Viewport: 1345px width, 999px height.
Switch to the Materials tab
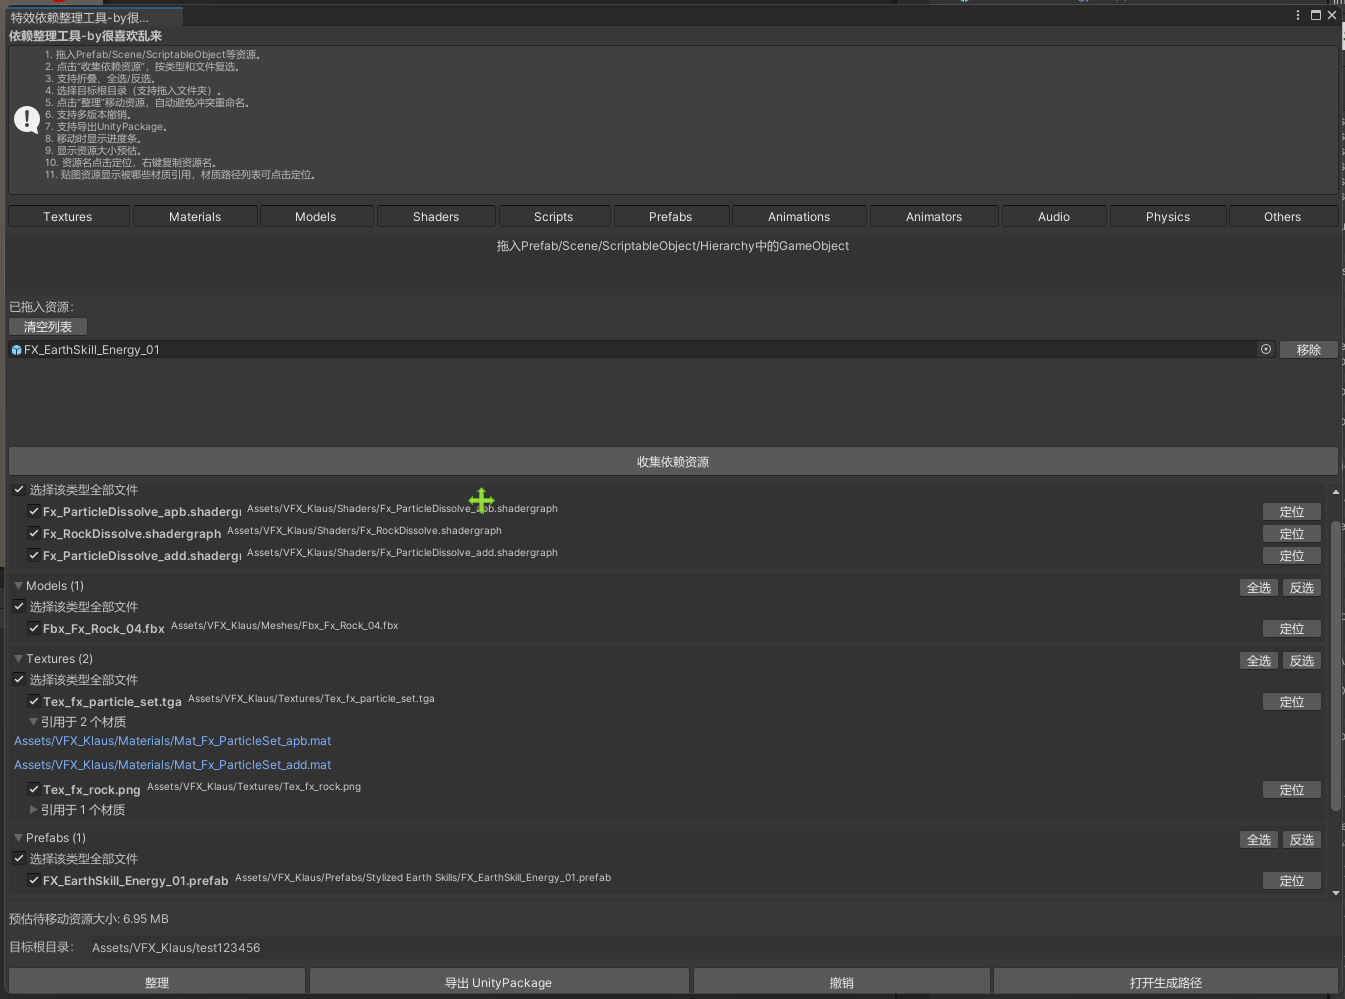click(x=195, y=216)
